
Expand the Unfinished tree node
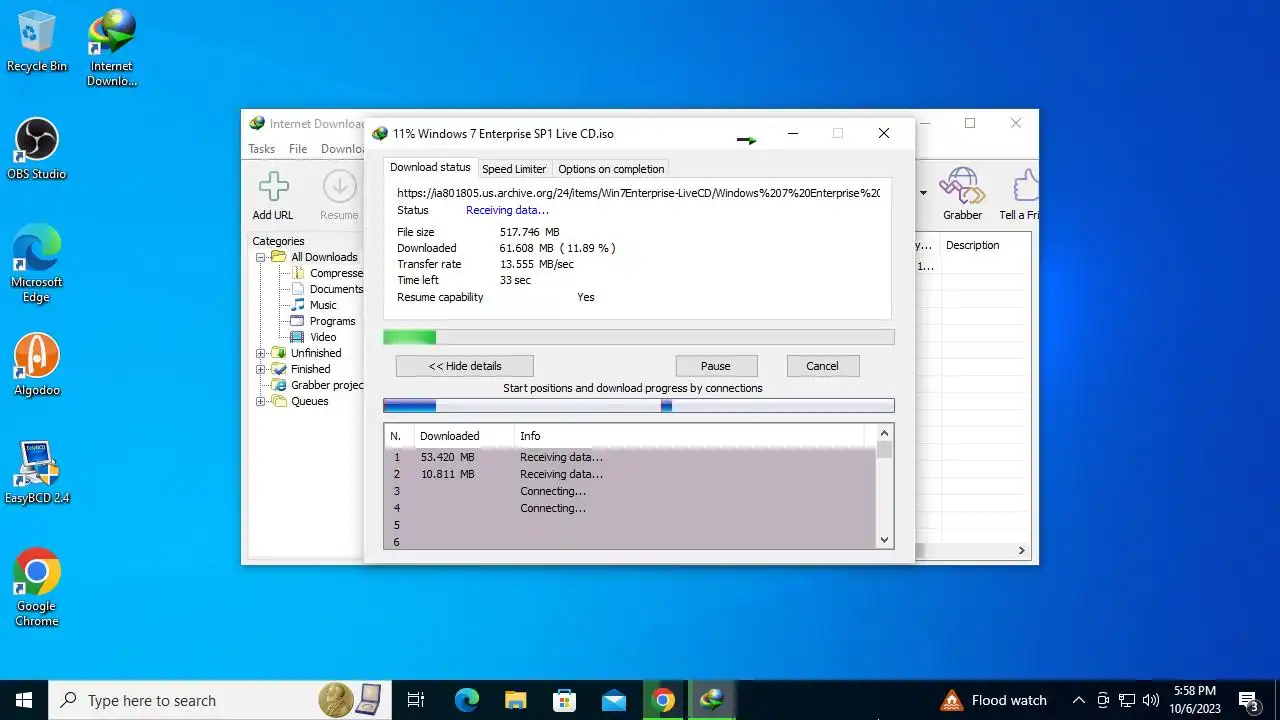pos(260,353)
